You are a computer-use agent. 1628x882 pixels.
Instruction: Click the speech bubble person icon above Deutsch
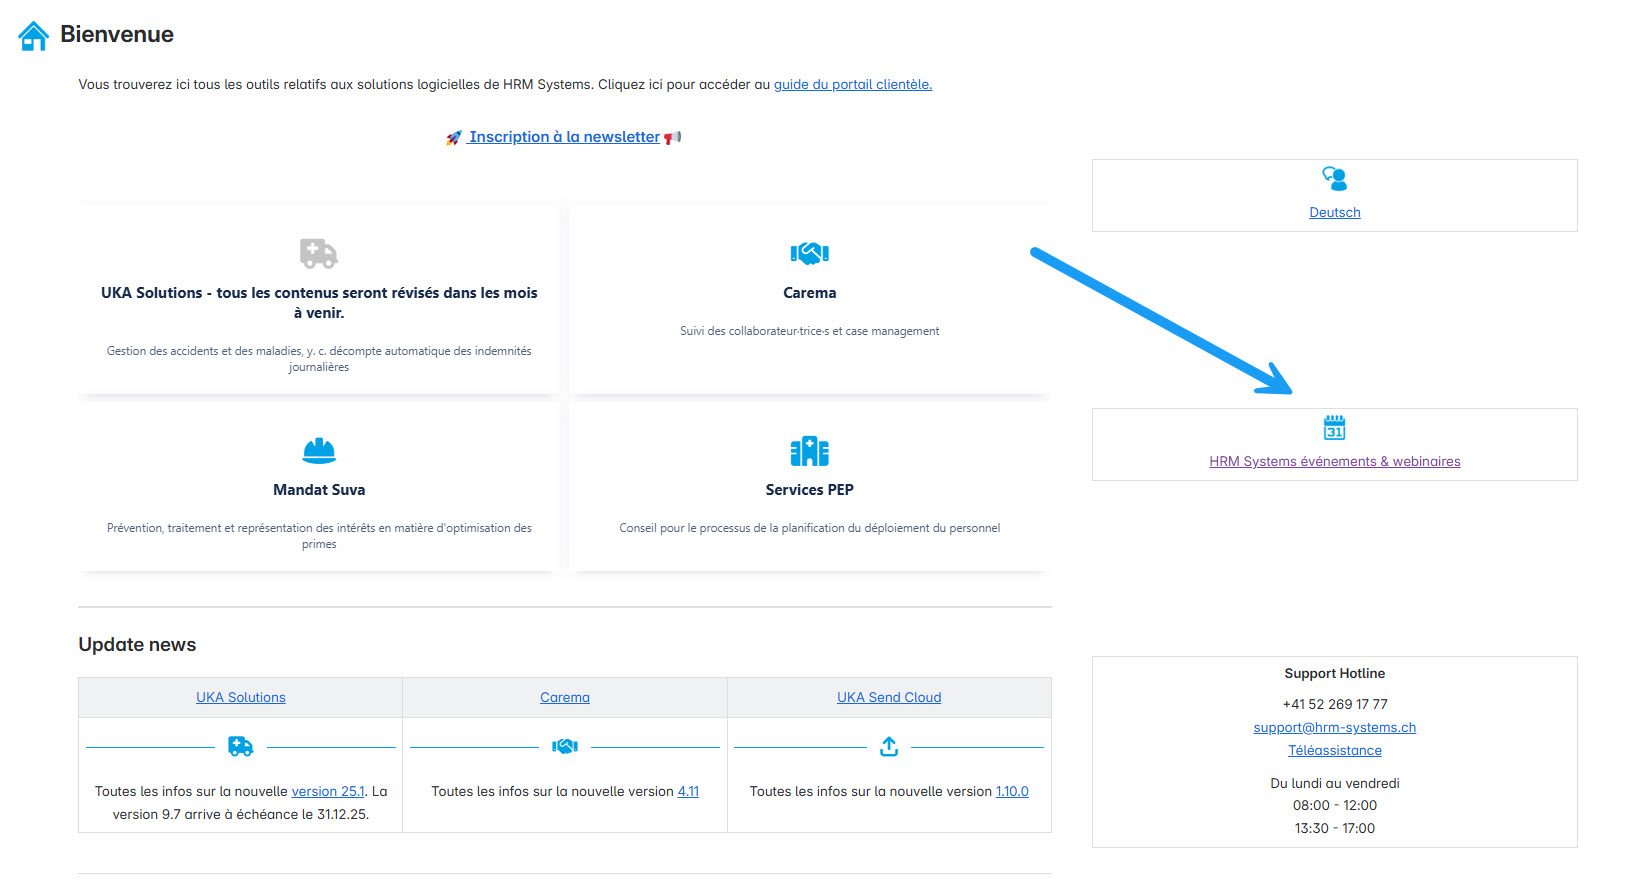[1335, 179]
